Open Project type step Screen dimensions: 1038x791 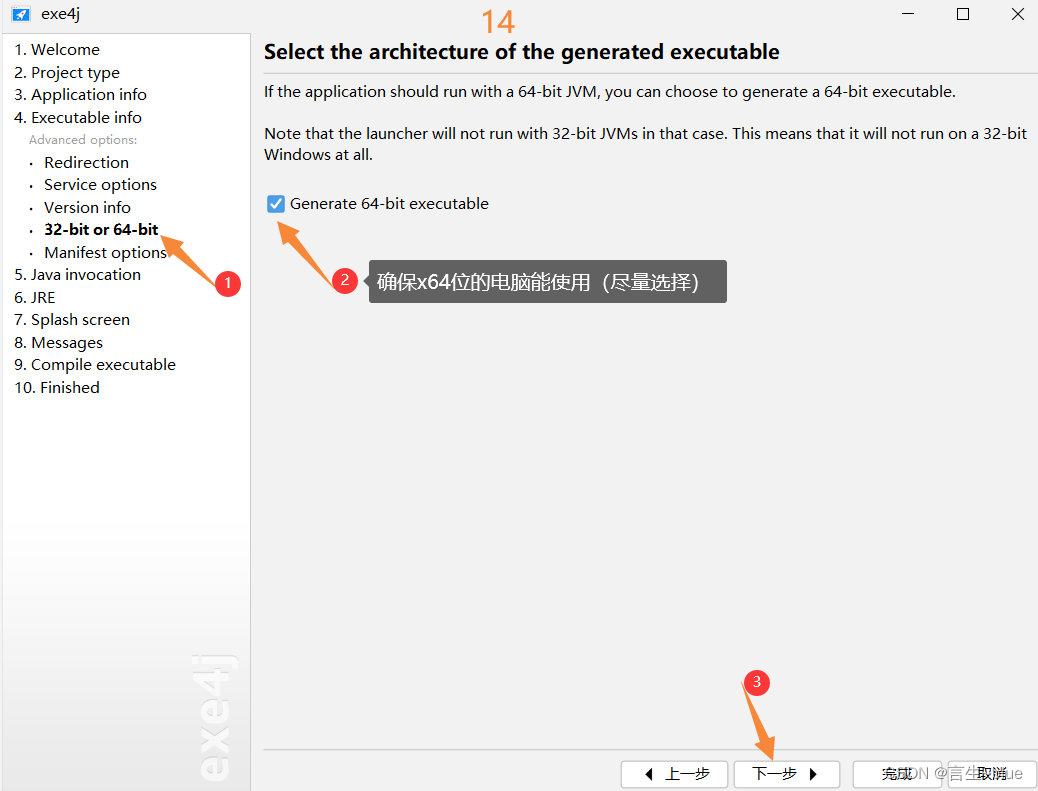(67, 72)
